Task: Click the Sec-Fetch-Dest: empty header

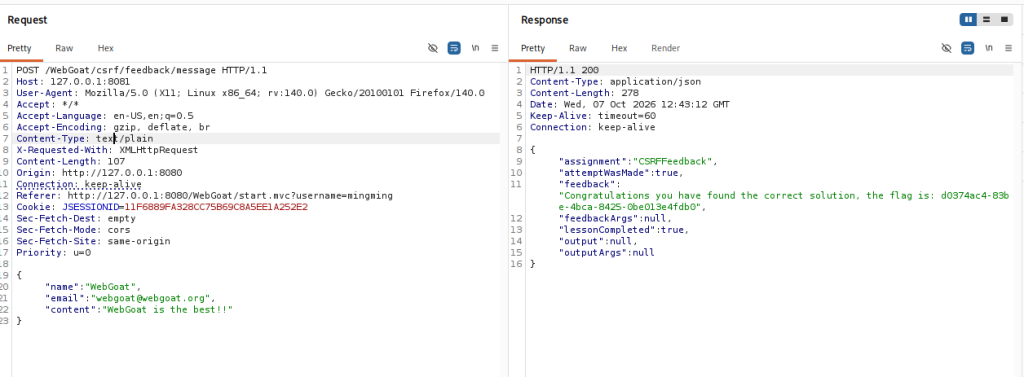Action: [76, 218]
